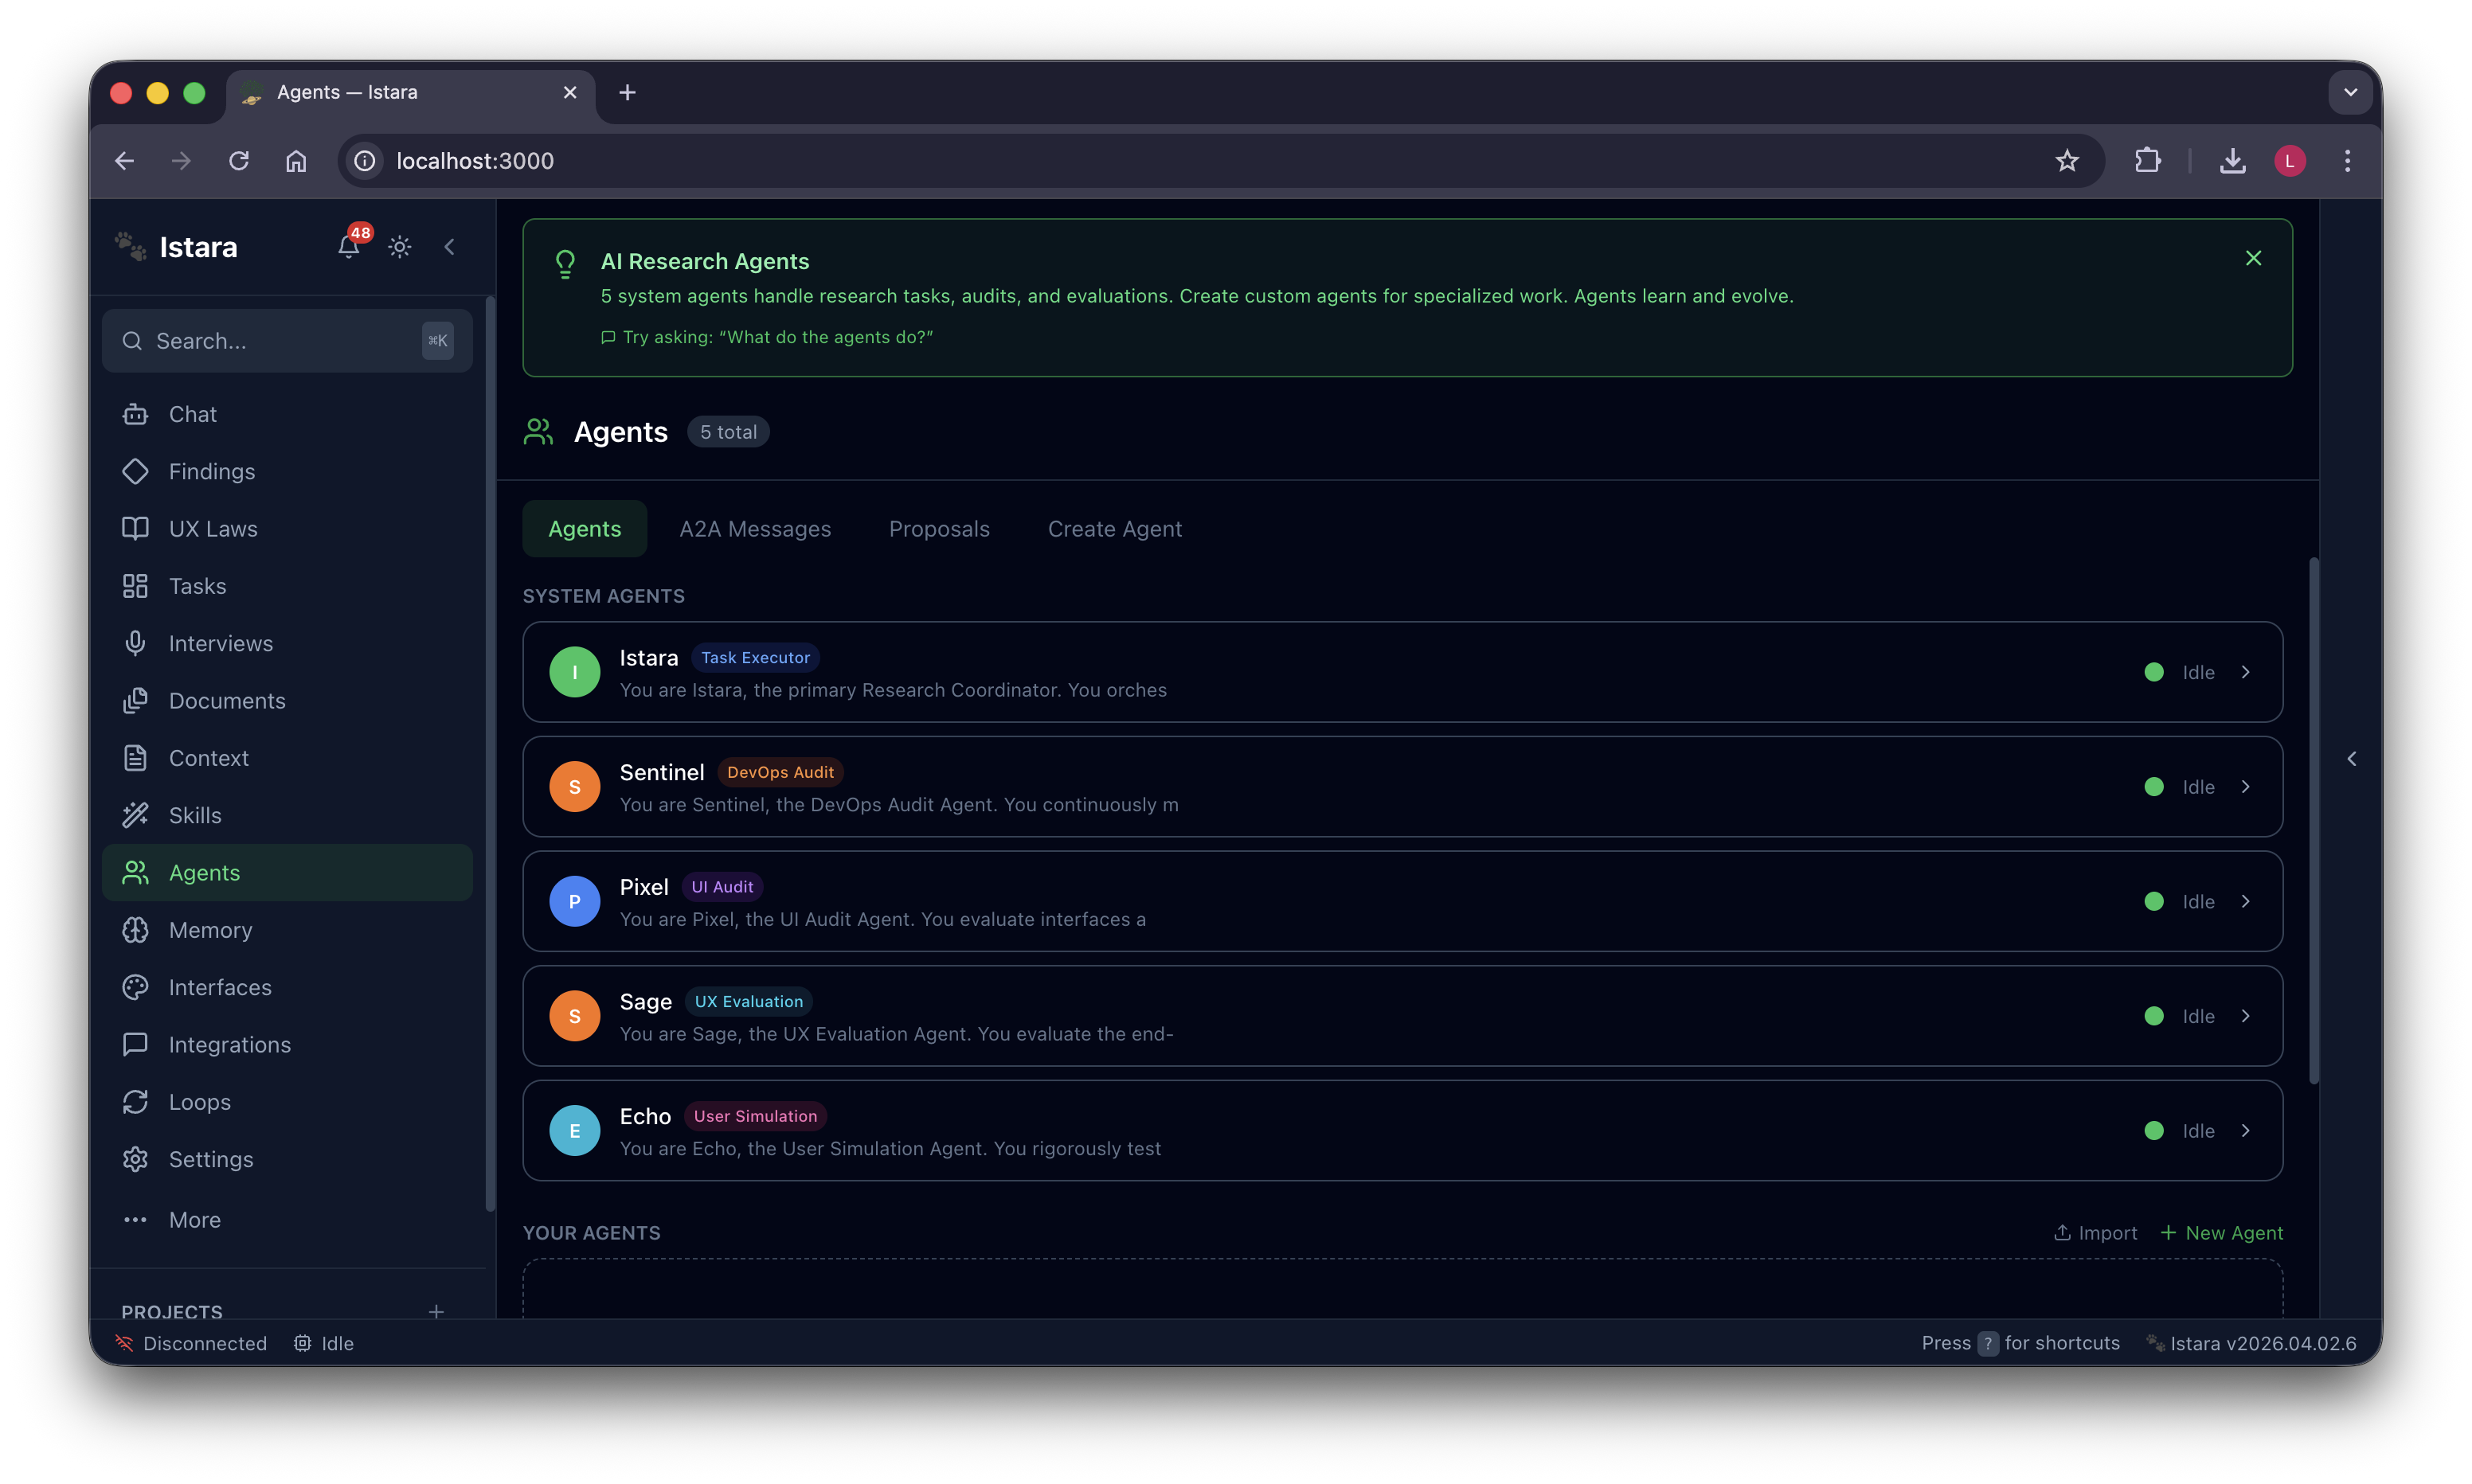This screenshot has width=2472, height=1484.
Task: Expand the Sentinel agent row chevron
Action: click(2246, 787)
